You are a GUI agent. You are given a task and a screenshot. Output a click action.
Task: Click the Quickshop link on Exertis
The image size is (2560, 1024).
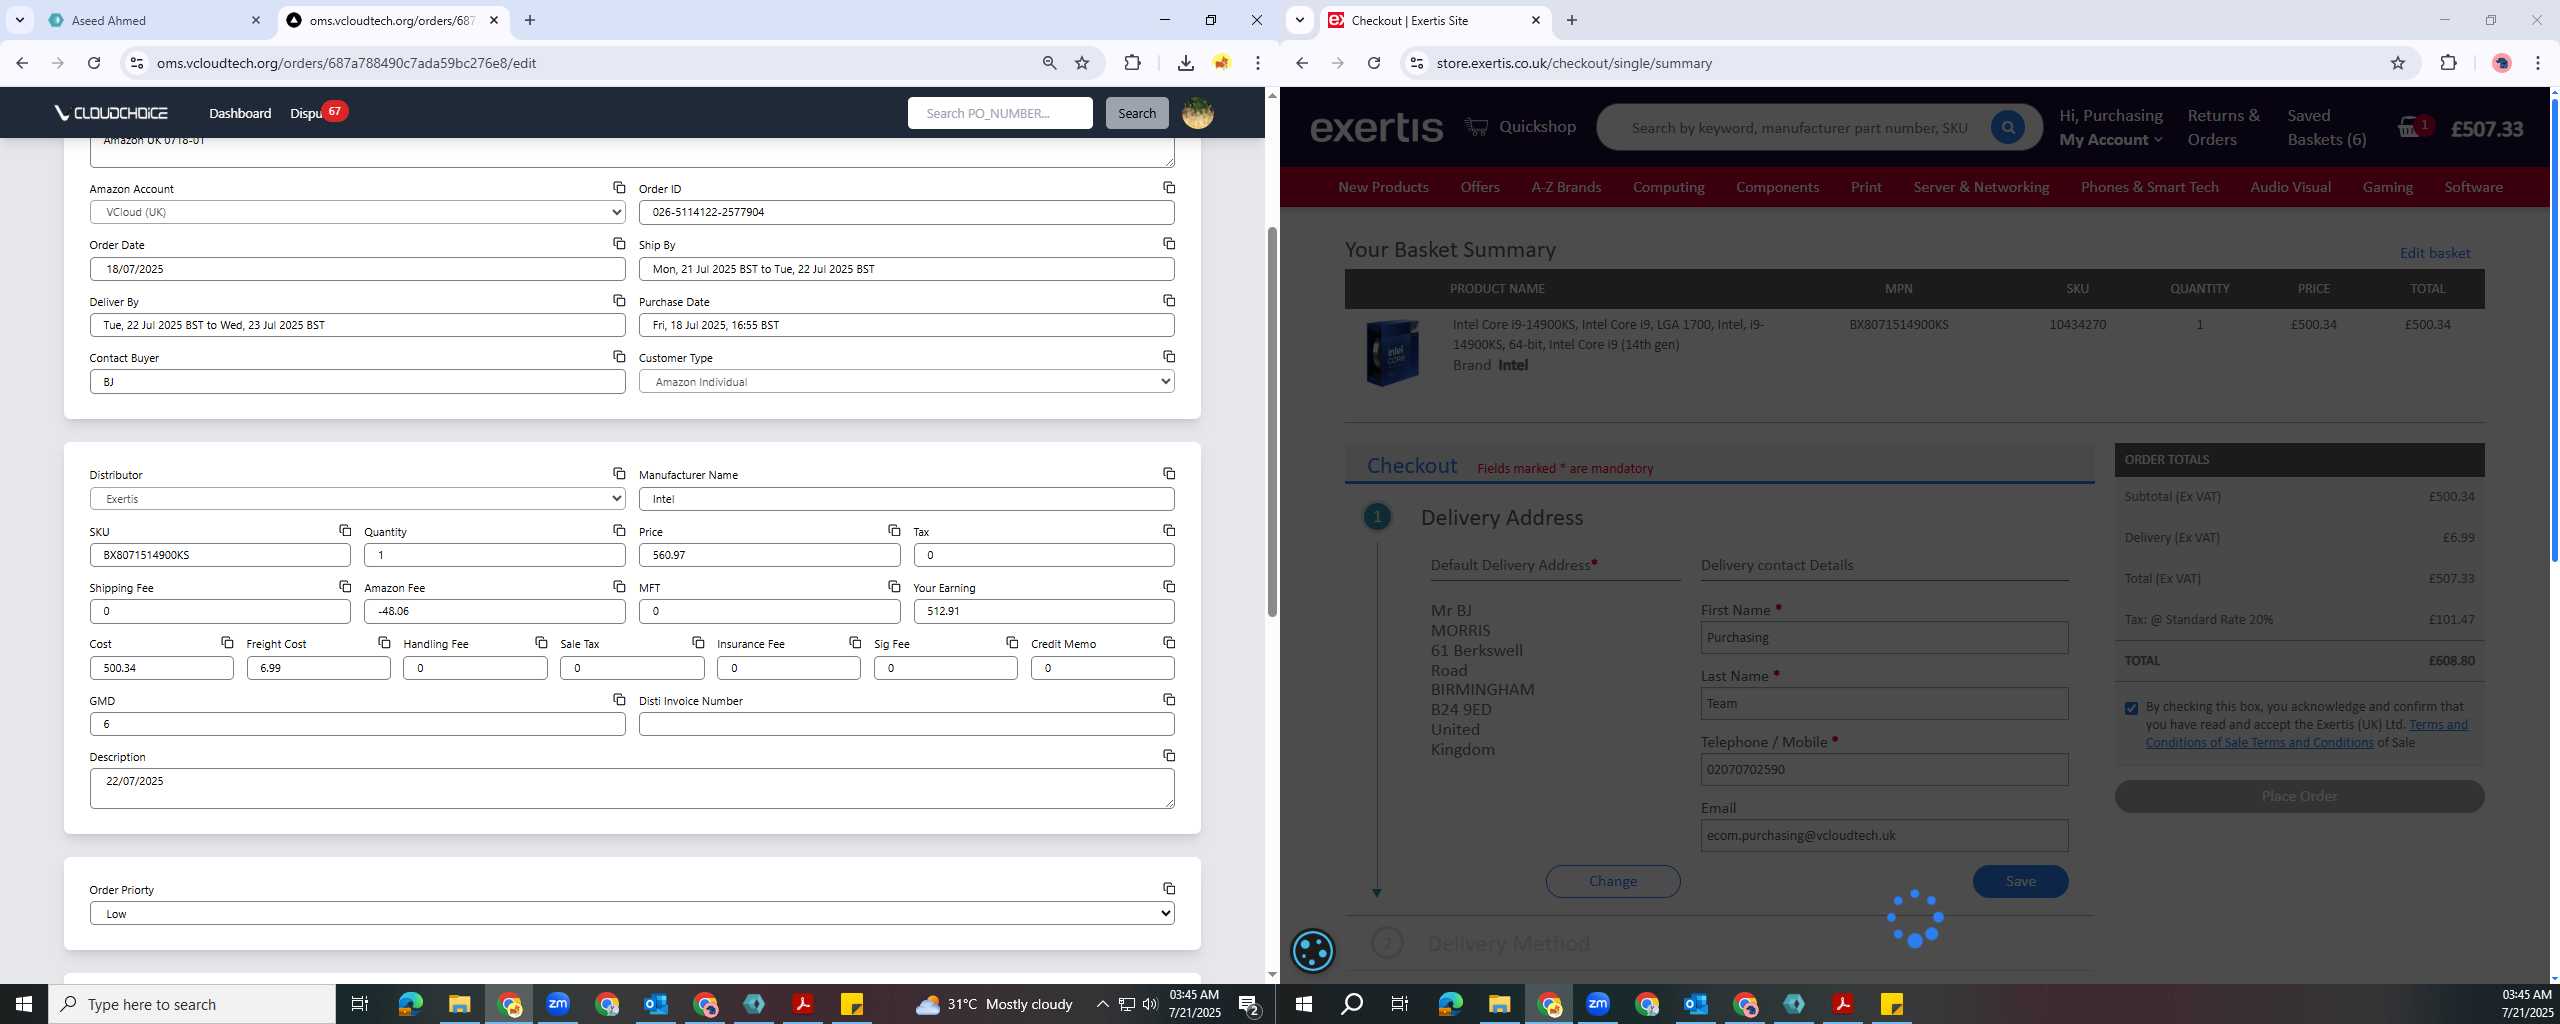1520,127
